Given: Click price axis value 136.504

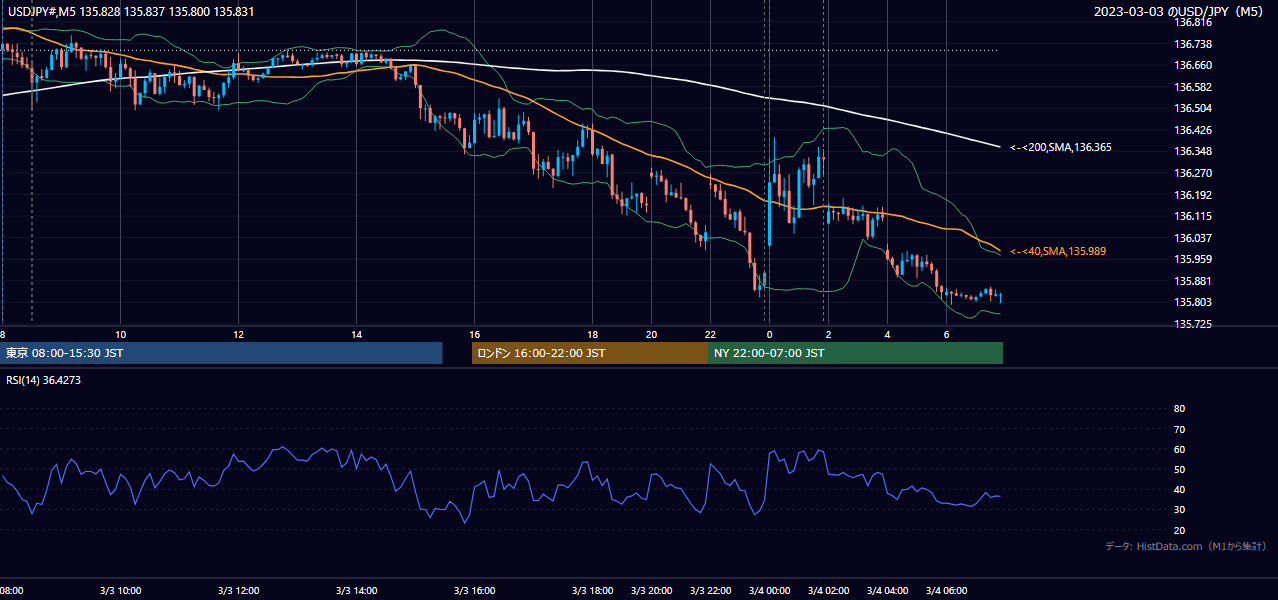Looking at the screenshot, I should pyautogui.click(x=1192, y=108).
